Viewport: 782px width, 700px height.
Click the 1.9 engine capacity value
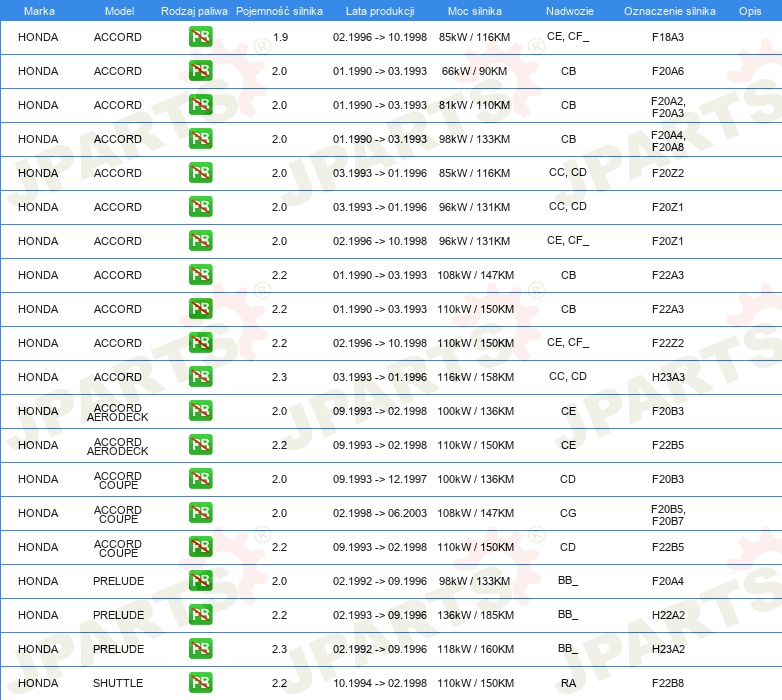[x=280, y=37]
